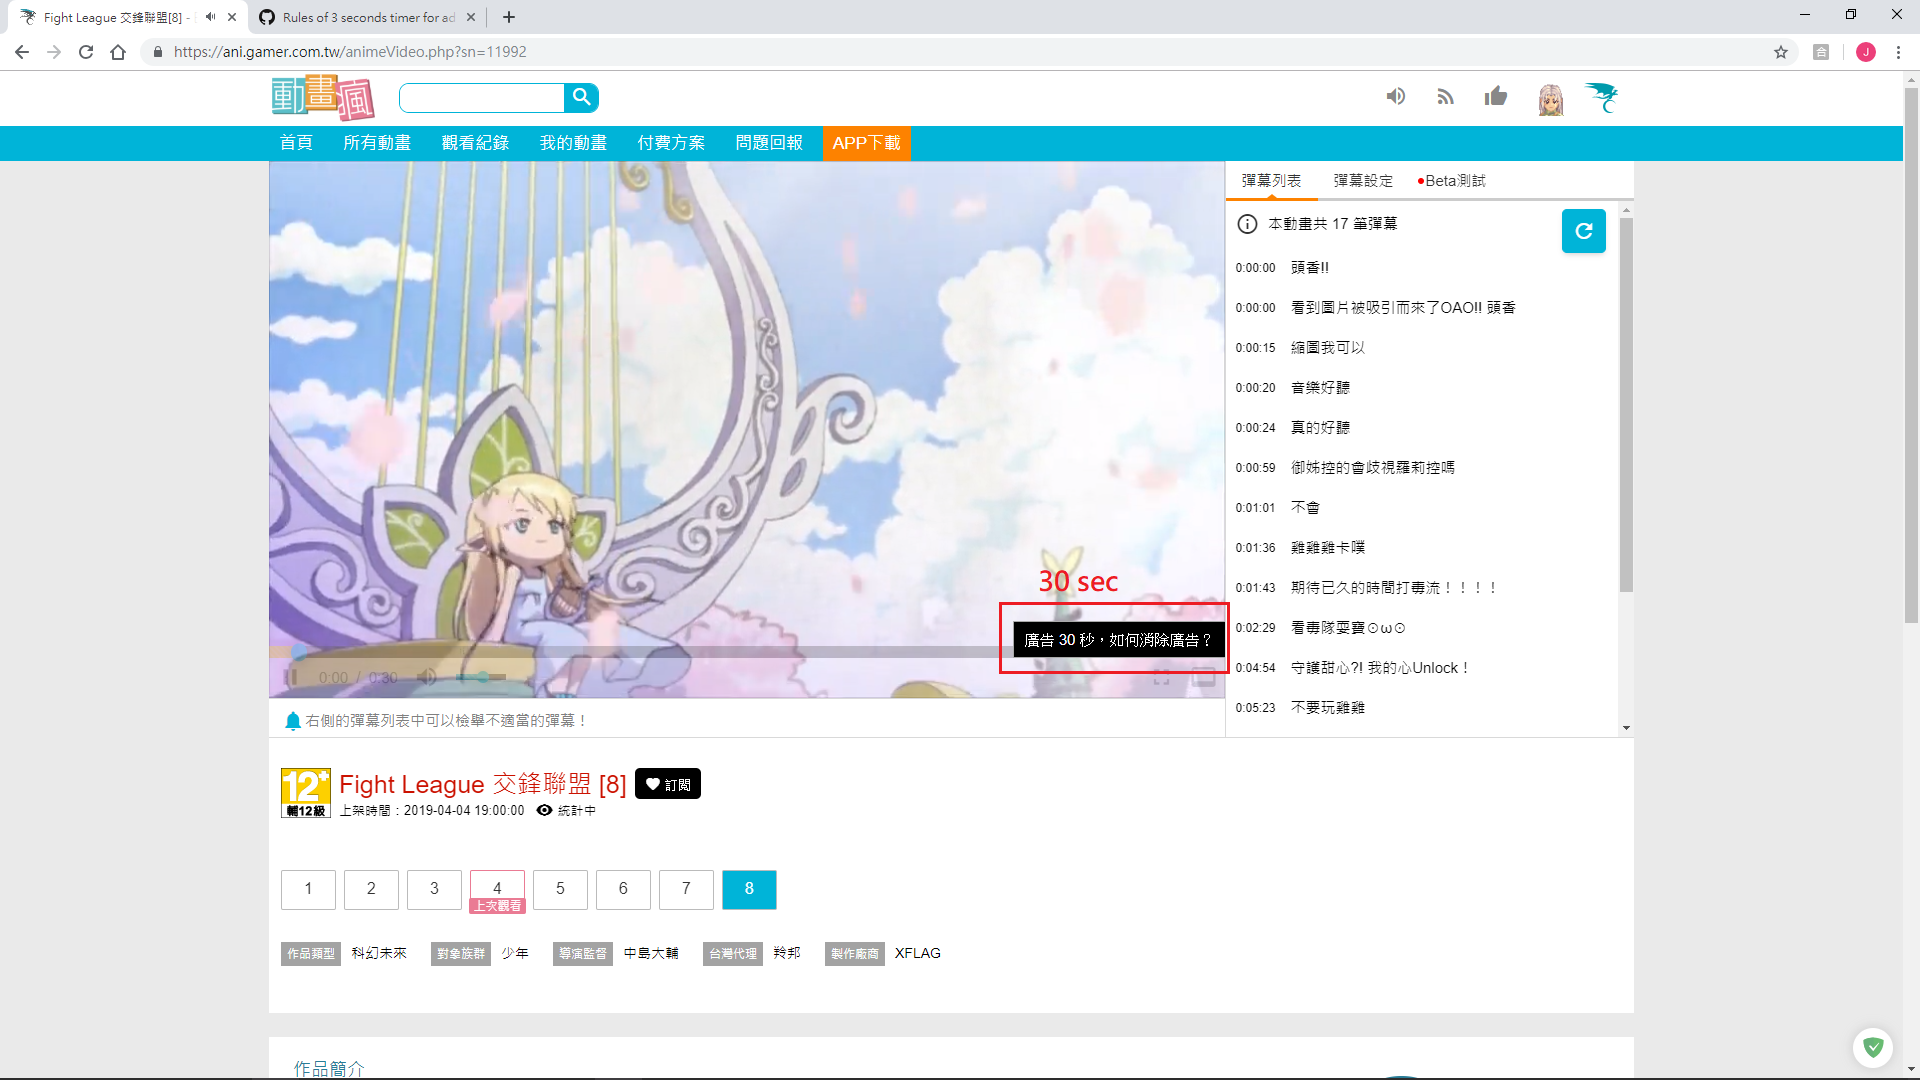Click the thumbs-up icon in header
The width and height of the screenshot is (1920, 1080).
tap(1496, 96)
